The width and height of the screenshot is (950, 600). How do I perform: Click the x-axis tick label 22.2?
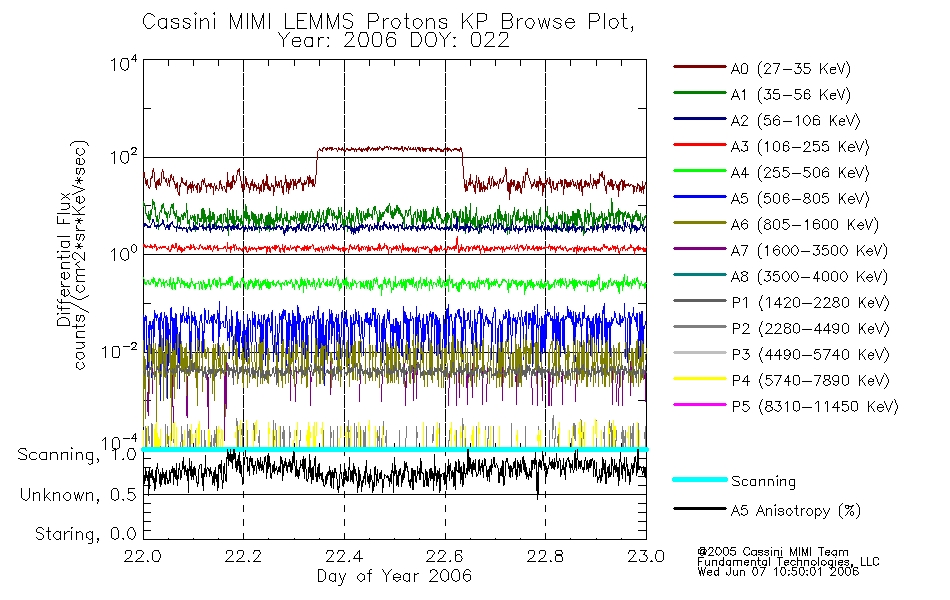(x=244, y=556)
